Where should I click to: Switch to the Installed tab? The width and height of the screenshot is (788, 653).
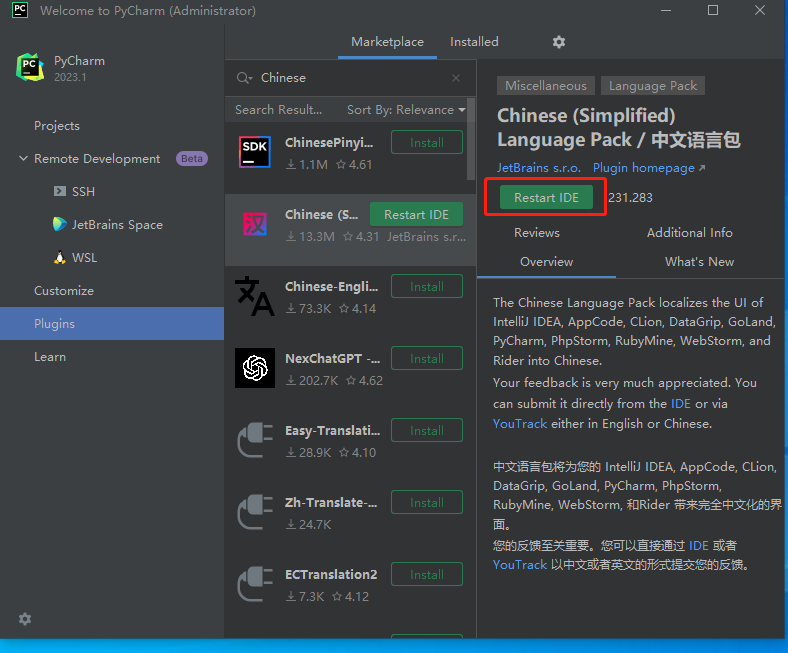point(474,42)
